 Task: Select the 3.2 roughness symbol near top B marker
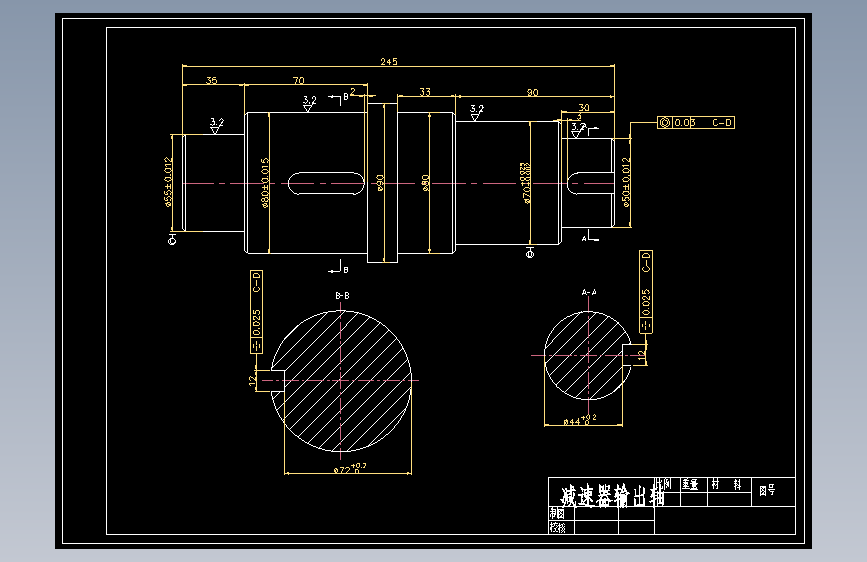pos(309,103)
